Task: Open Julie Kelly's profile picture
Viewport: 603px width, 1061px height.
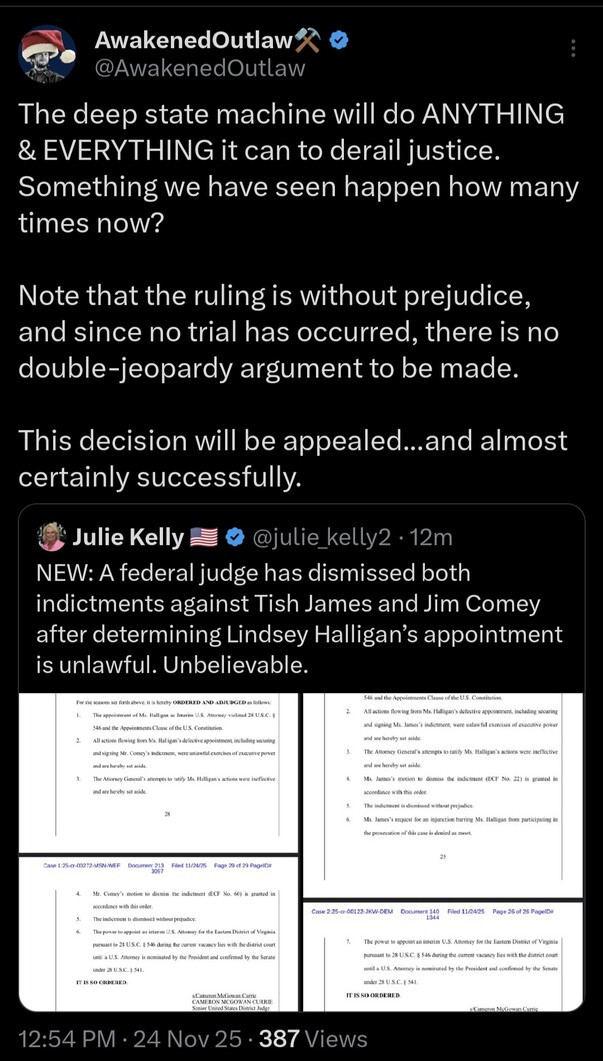Action: (x=50, y=537)
